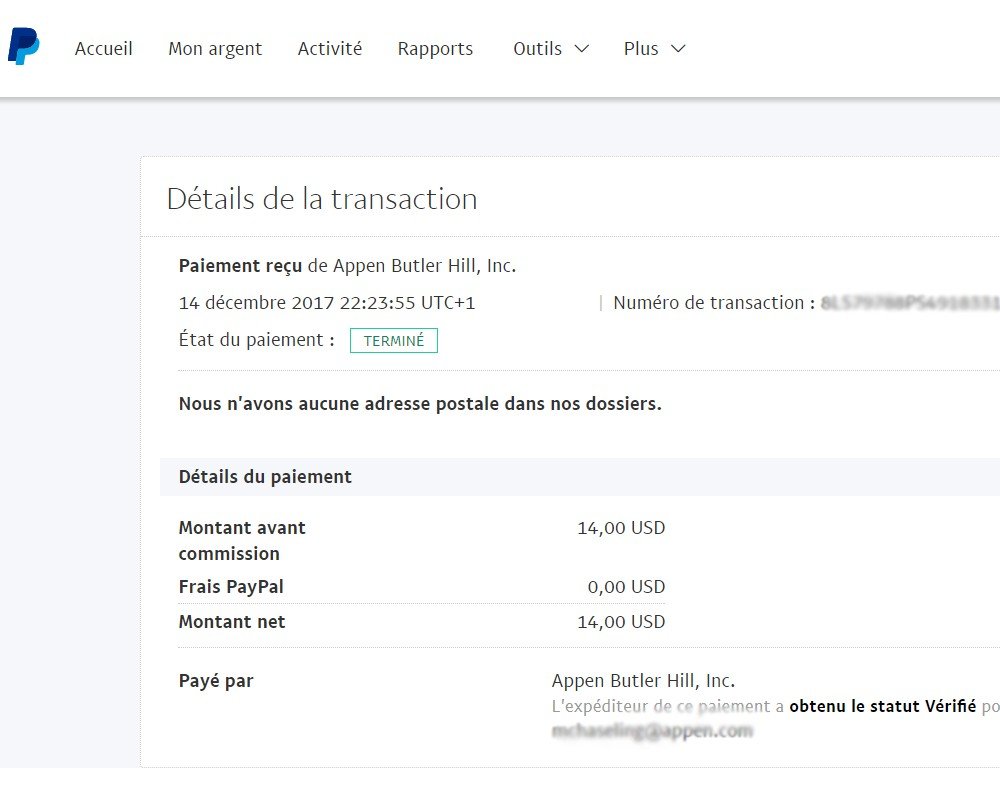Viewport: 1000px width, 800px height.
Task: Click the Montant avant commission label
Action: tap(242, 540)
